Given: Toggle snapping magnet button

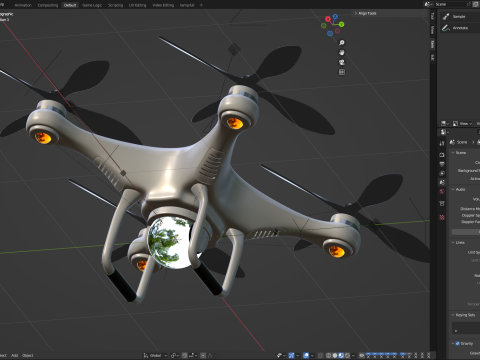Looking at the screenshot, I should click(x=184, y=355).
